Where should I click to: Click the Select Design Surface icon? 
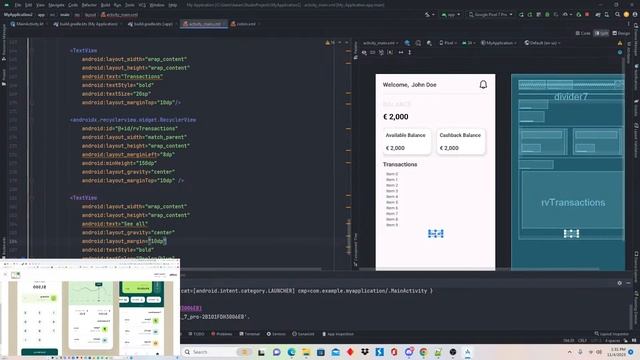[407, 43]
